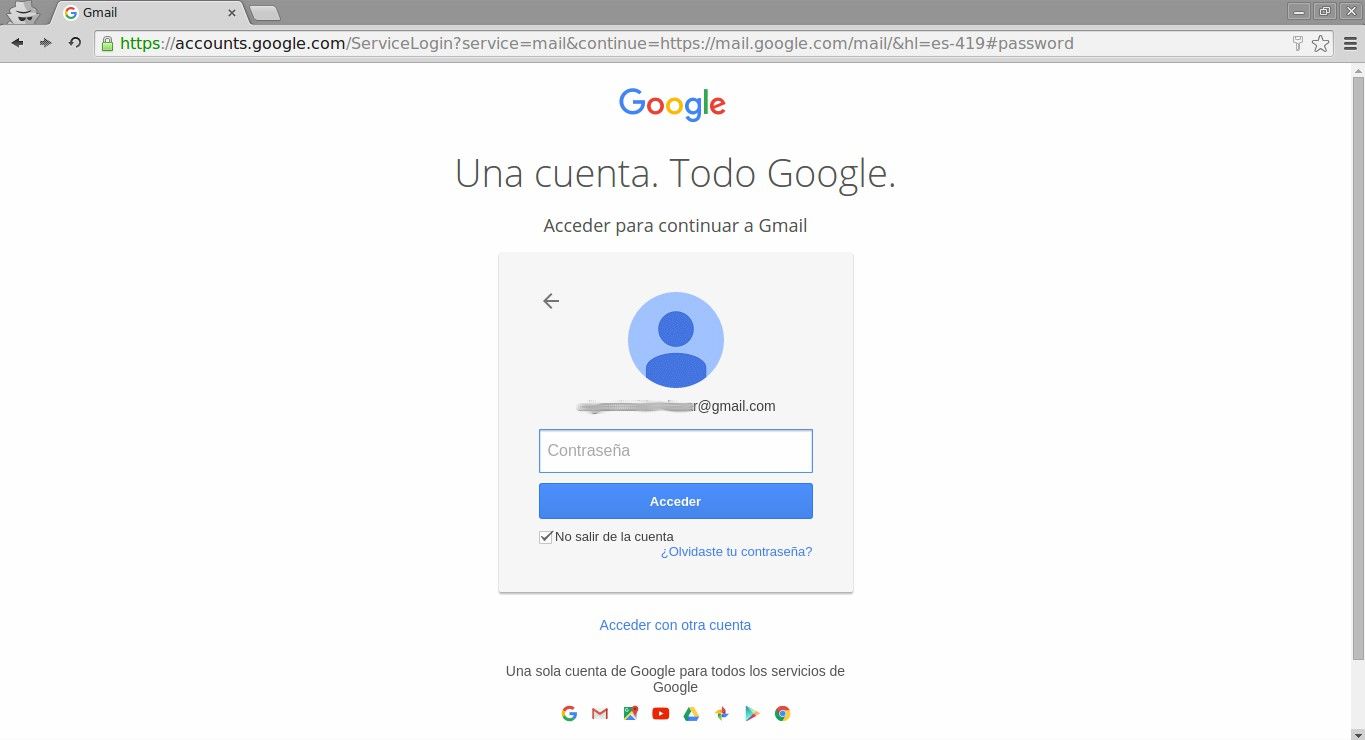Click the Gmail envelope icon in footer
1365x740 pixels.
click(x=600, y=713)
